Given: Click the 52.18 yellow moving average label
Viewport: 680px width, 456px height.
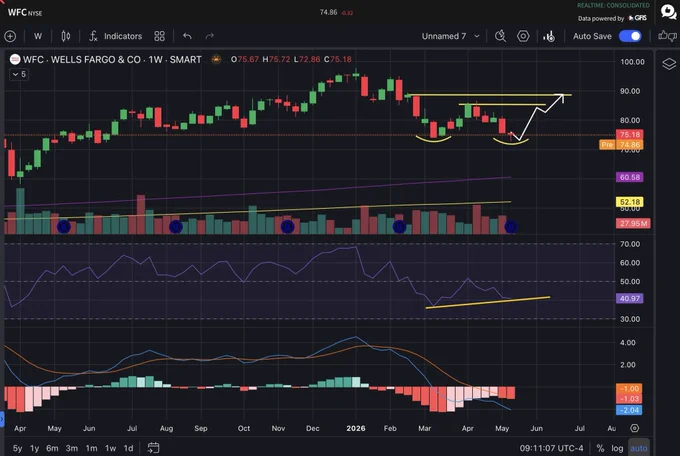Looking at the screenshot, I should [629, 202].
